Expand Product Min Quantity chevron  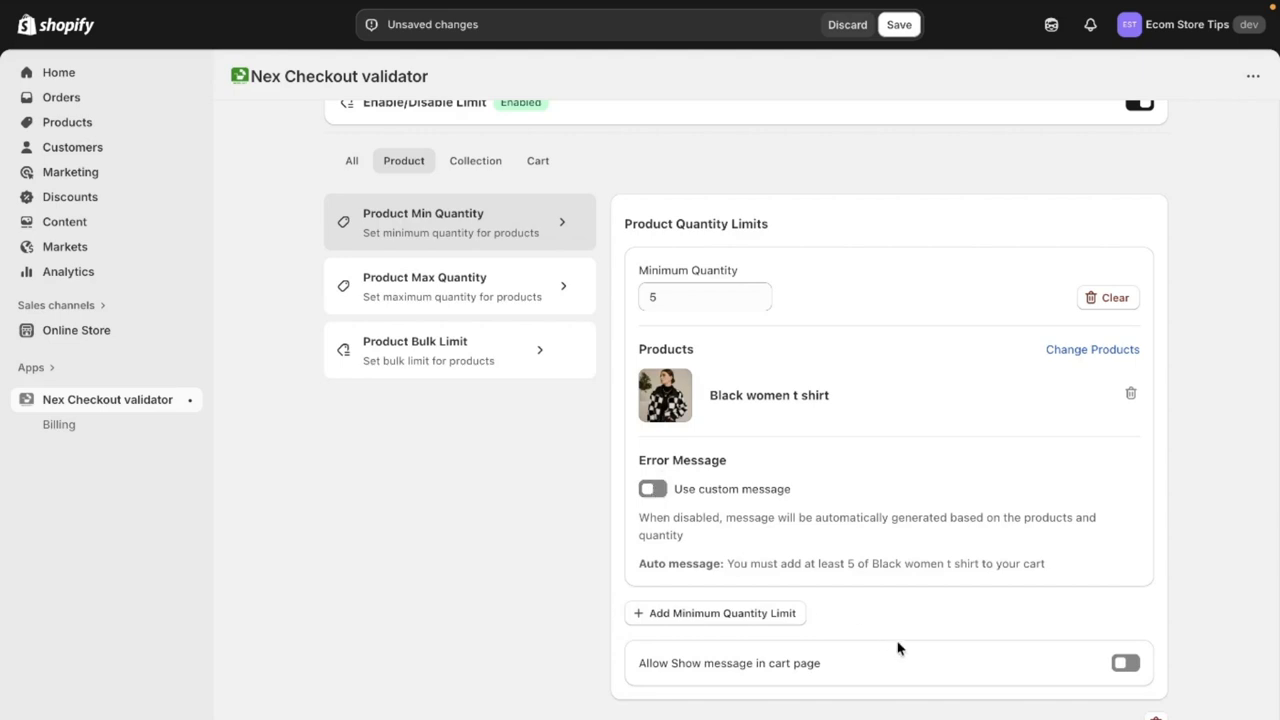coord(562,222)
